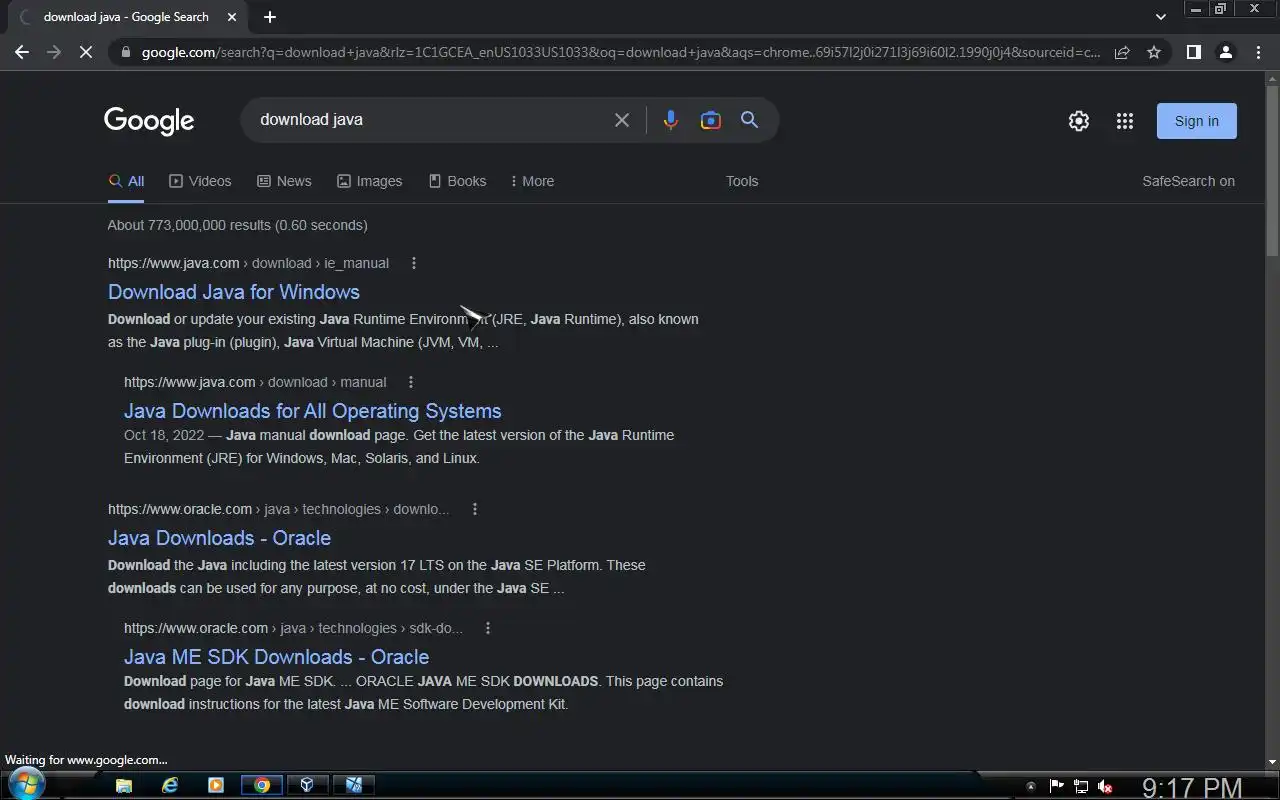Select Chrome in the taskbar
Image resolution: width=1280 pixels, height=800 pixels.
[262, 785]
